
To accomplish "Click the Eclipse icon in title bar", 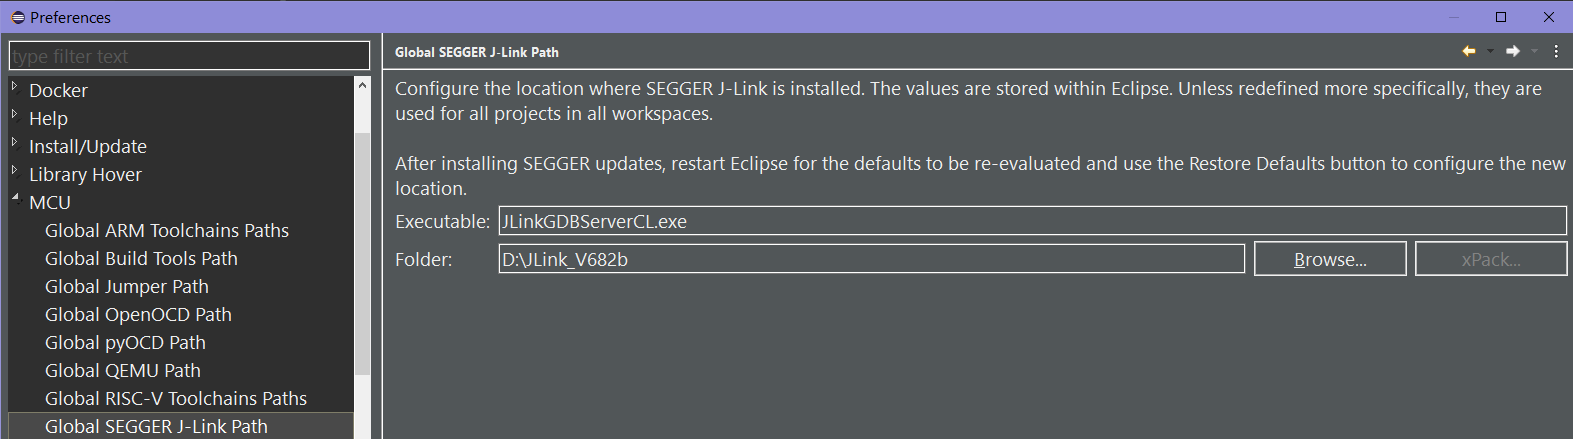I will pyautogui.click(x=17, y=17).
